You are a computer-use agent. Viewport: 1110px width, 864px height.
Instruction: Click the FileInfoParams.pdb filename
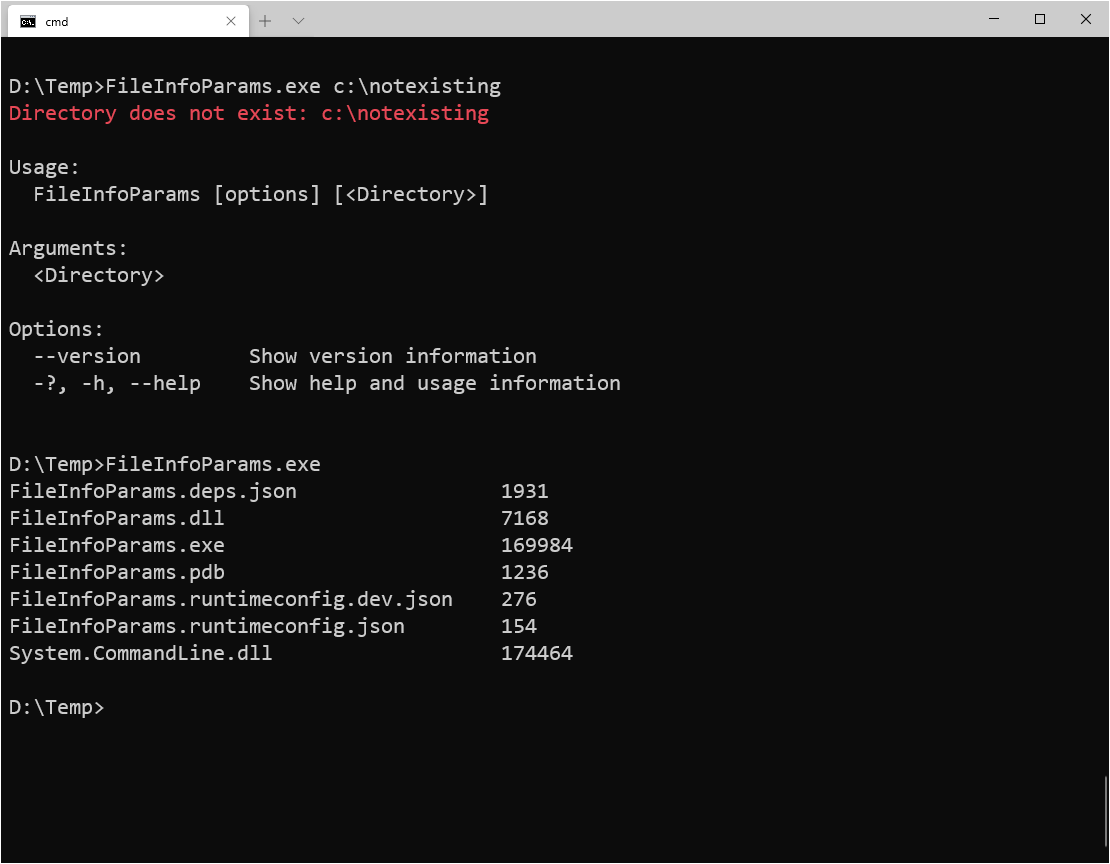point(116,571)
